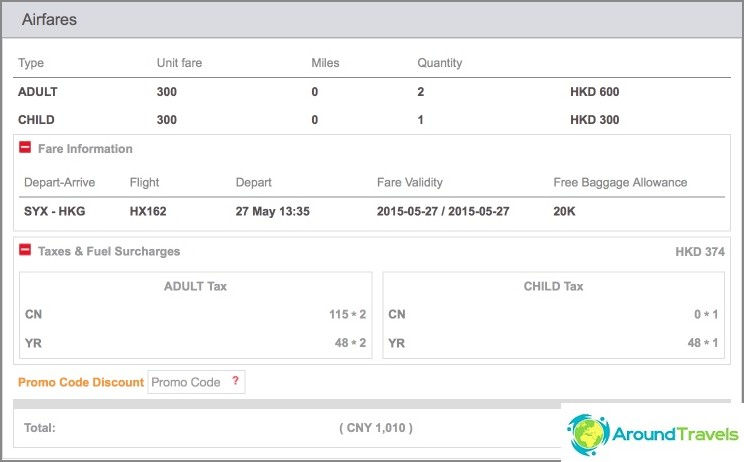Screen dimensions: 744x462
Task: Click the Unit fare column header
Action: (x=179, y=63)
